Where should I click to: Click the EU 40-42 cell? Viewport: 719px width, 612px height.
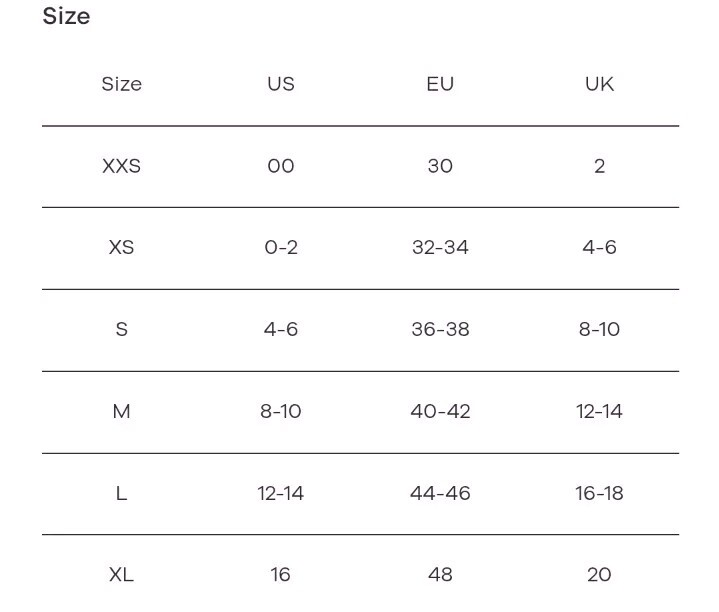440,411
